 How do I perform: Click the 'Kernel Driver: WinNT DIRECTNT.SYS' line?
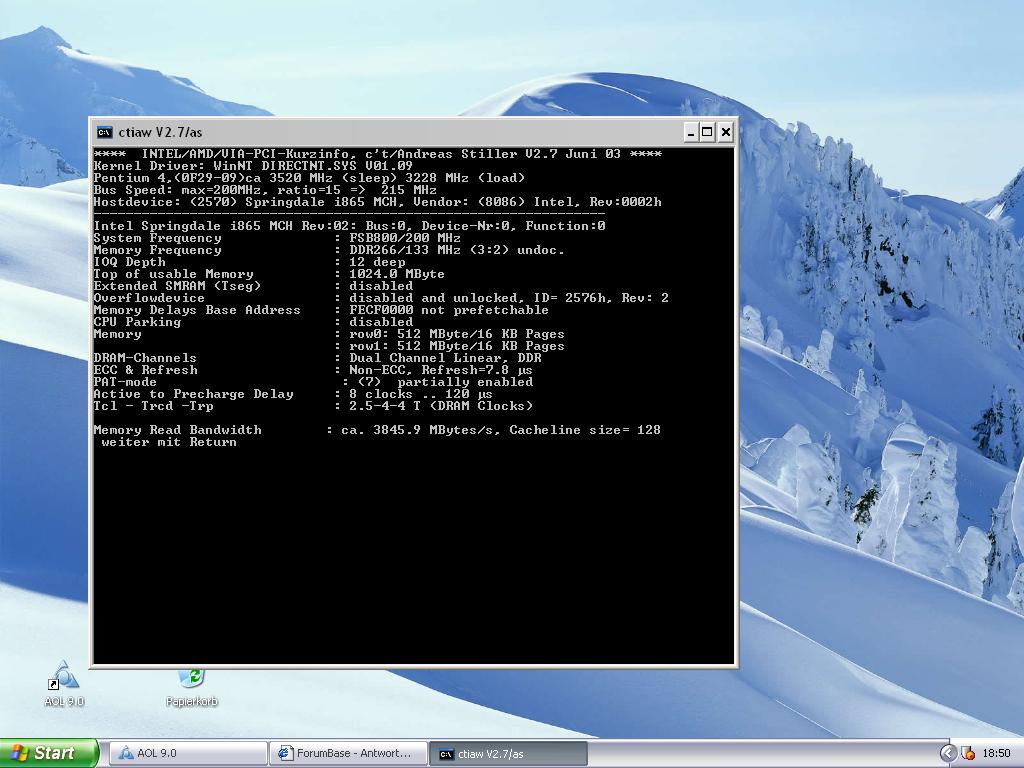[253, 166]
